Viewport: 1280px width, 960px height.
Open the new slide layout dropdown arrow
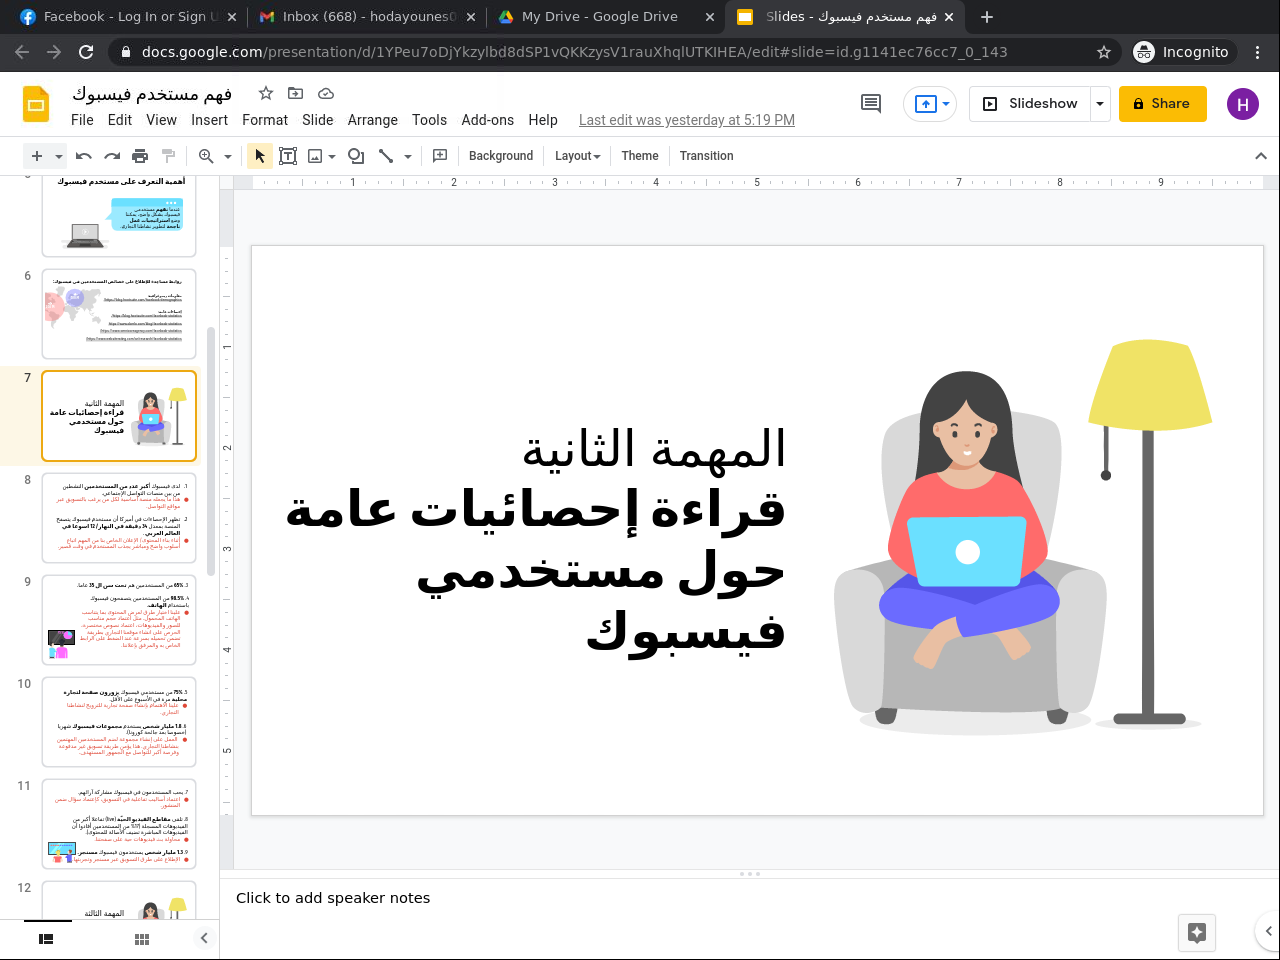[59, 156]
